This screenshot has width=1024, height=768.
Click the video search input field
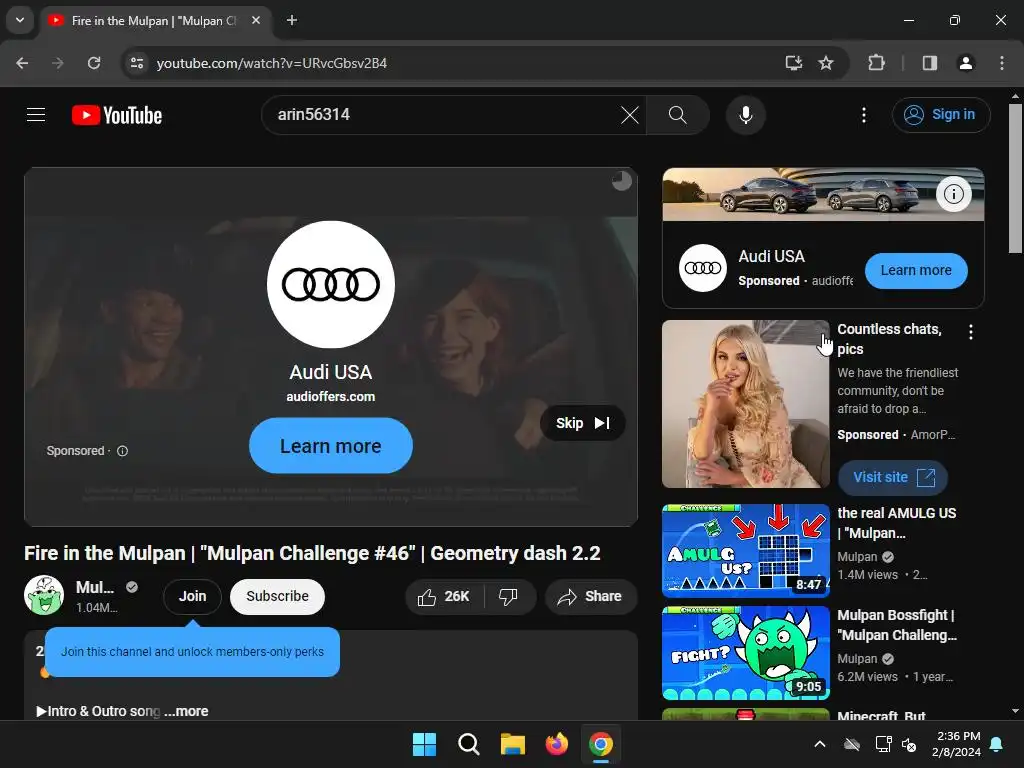(444, 115)
